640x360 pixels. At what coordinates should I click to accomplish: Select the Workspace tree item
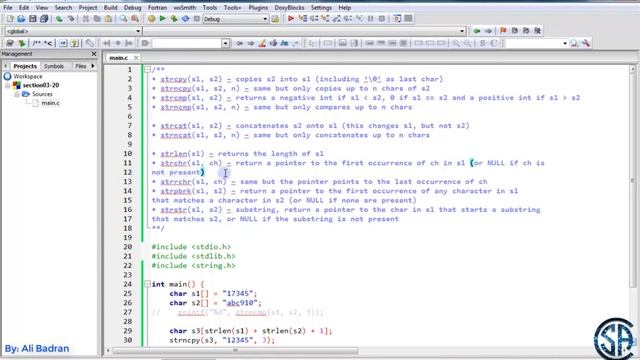point(28,76)
